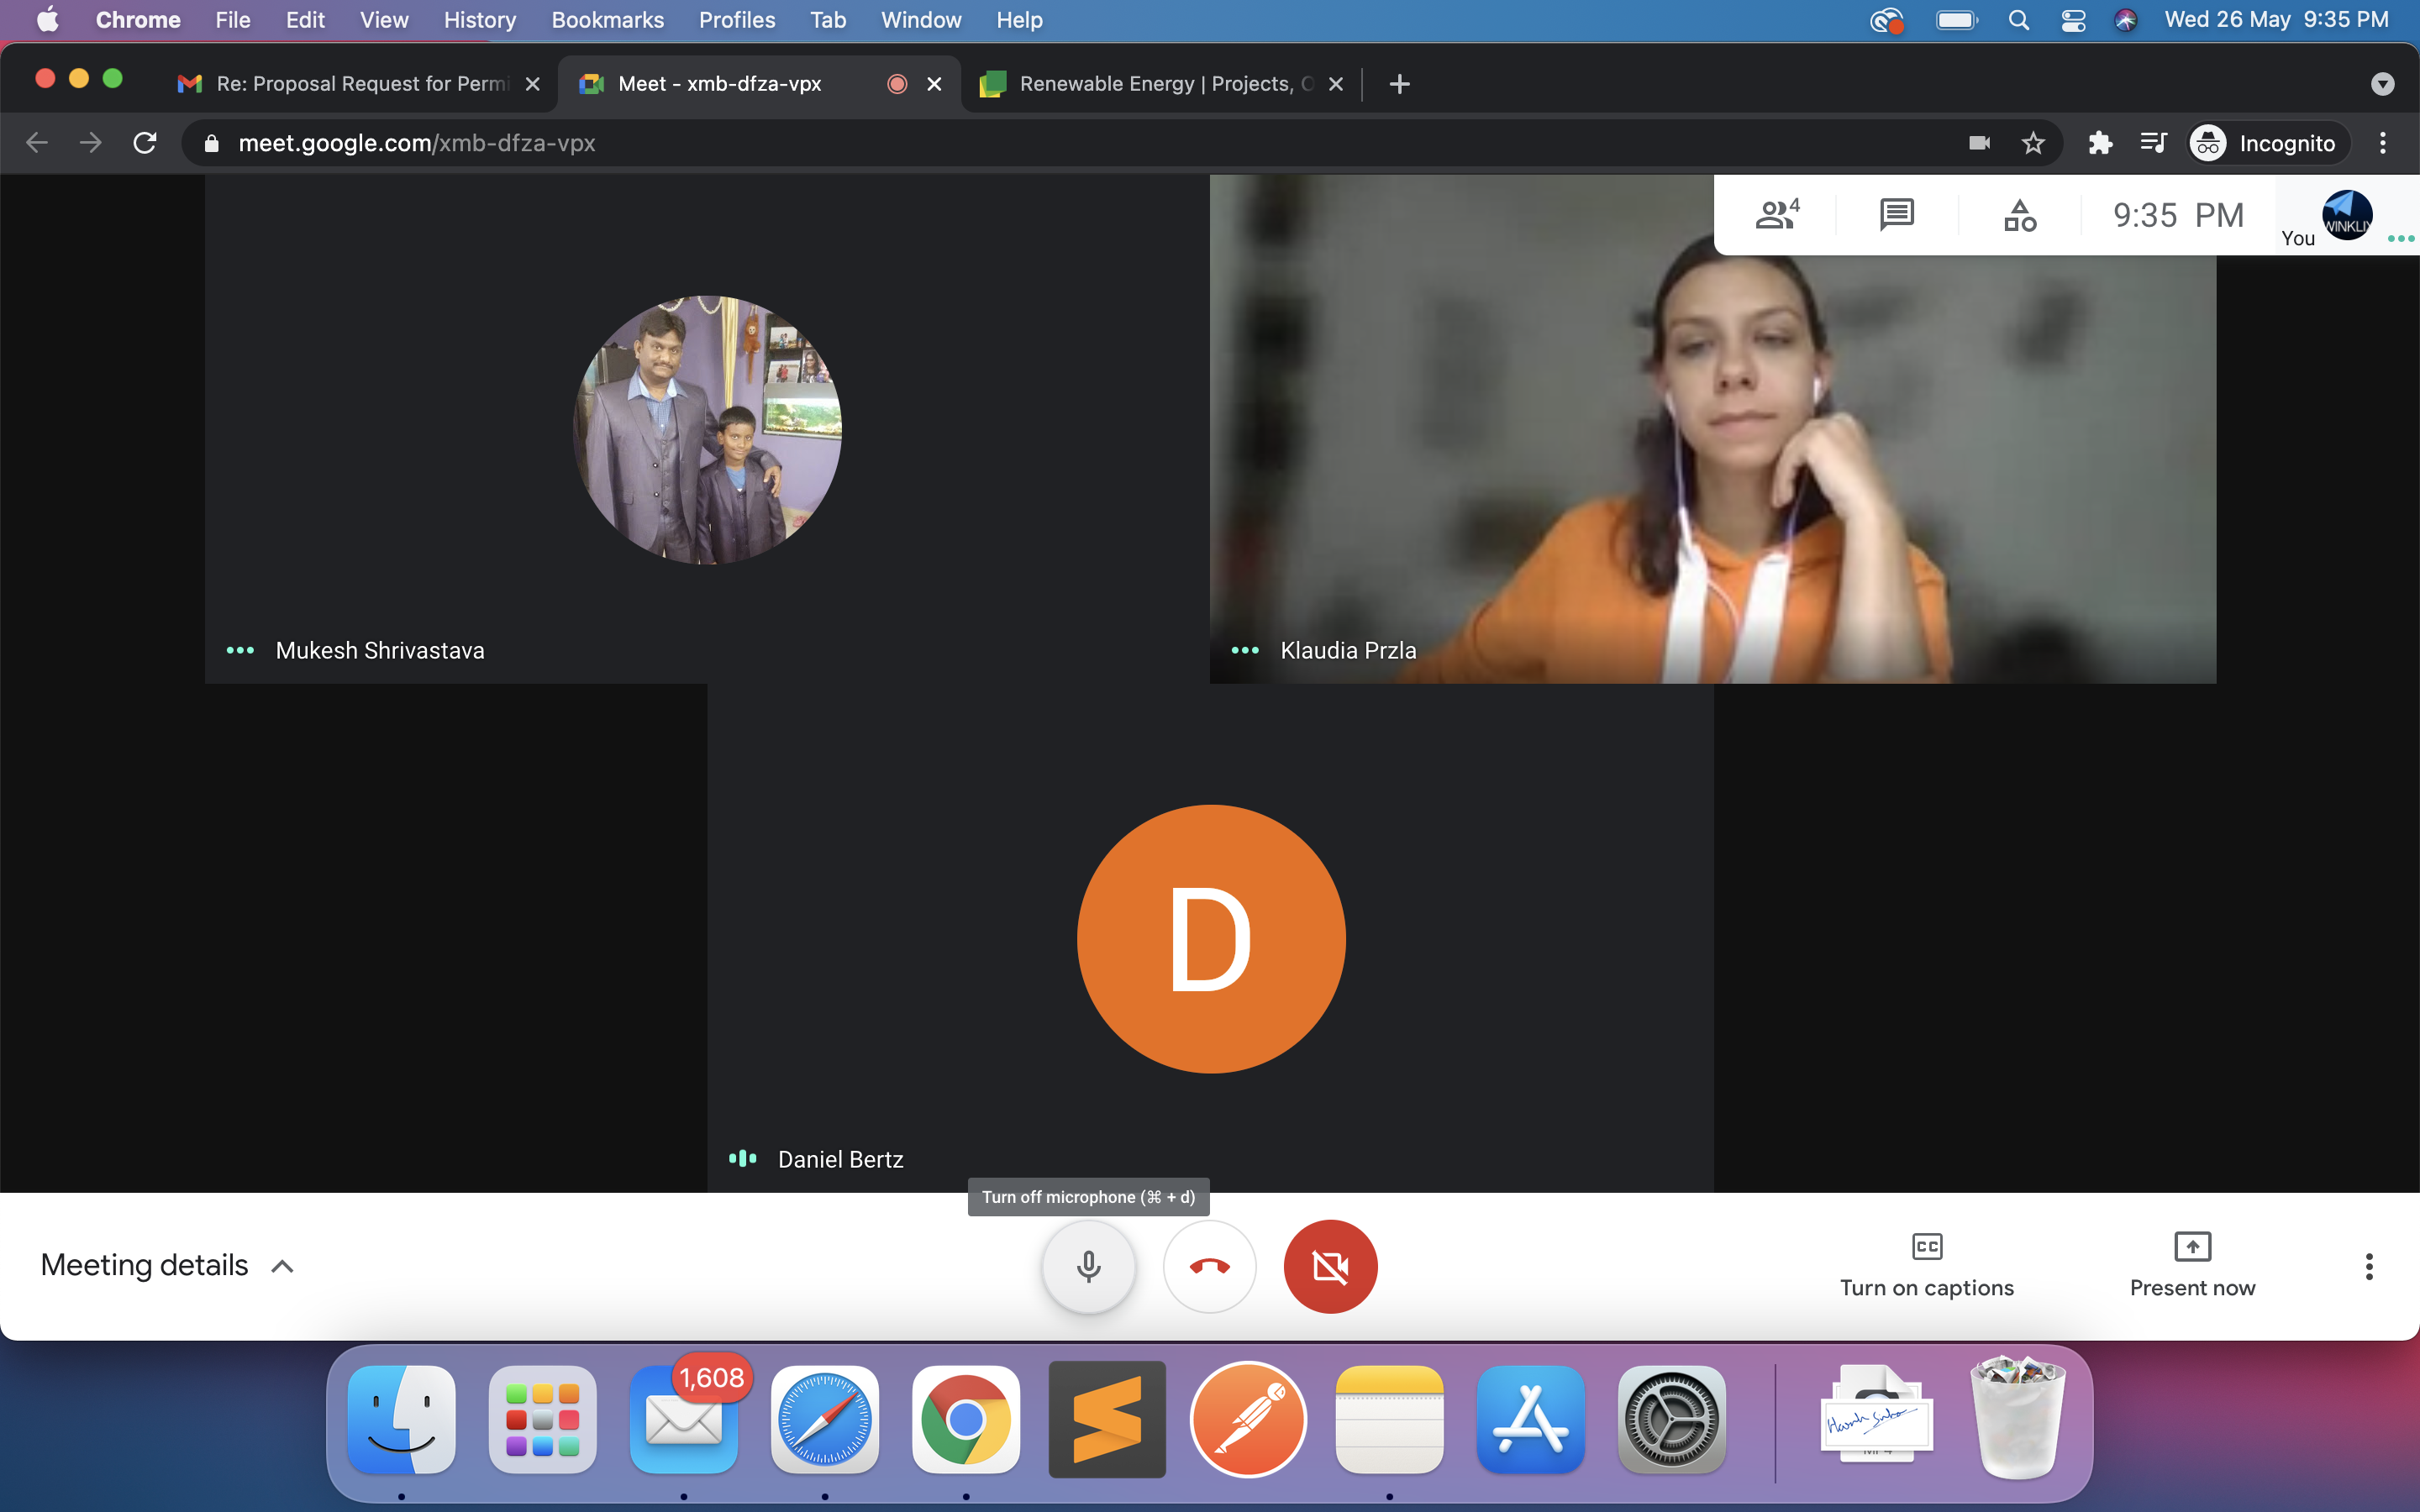Click your self-view avatar thumbnail
The width and height of the screenshot is (2420, 1512).
pos(2346,215)
